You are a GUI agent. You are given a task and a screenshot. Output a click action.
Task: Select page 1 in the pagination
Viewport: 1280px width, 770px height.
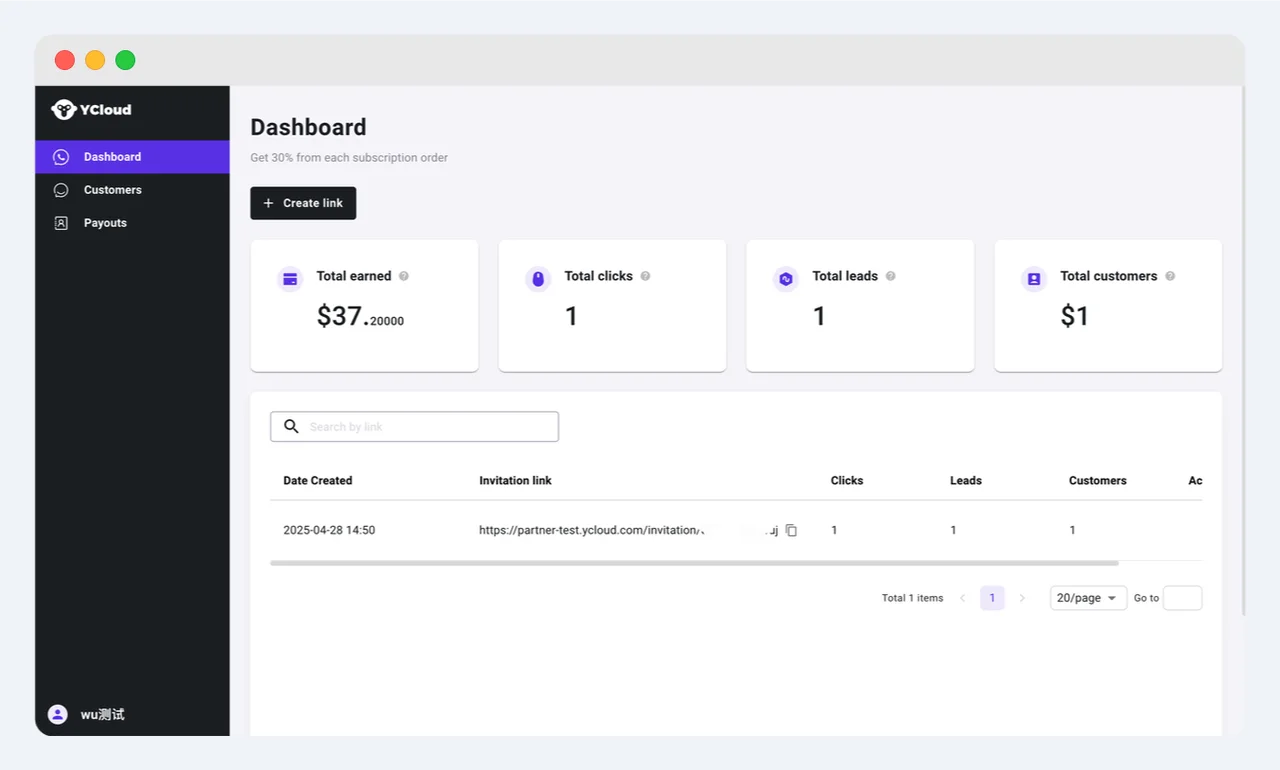pos(992,598)
